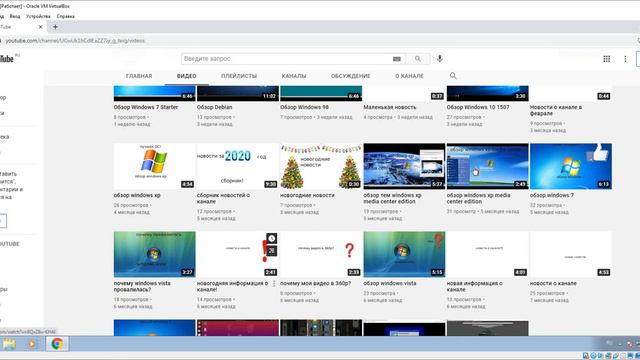Play обзор windows vista thumbnail
This screenshot has width=640, height=360.
(404, 254)
